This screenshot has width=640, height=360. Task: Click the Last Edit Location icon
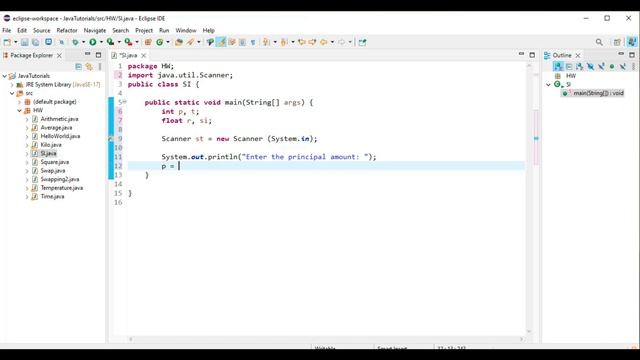point(302,42)
